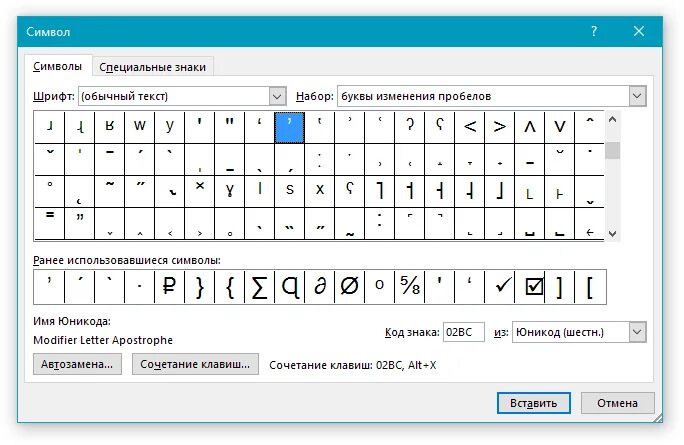Select the opening curly brace in recent symbols
This screenshot has height=445, width=684.
click(230, 287)
